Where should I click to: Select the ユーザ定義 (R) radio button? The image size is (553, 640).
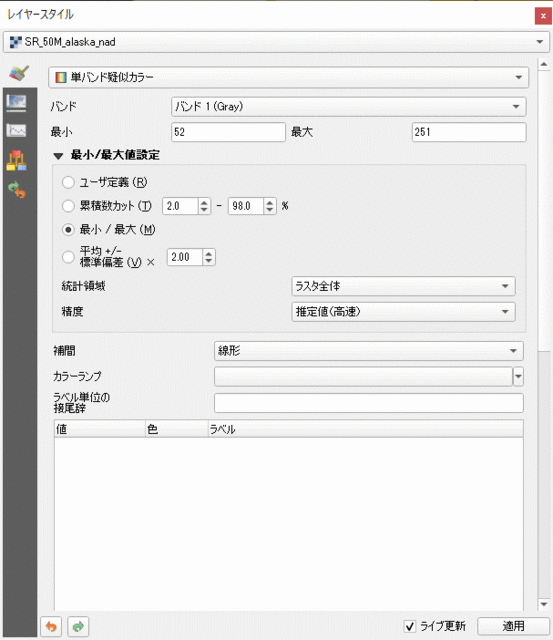coord(68,182)
